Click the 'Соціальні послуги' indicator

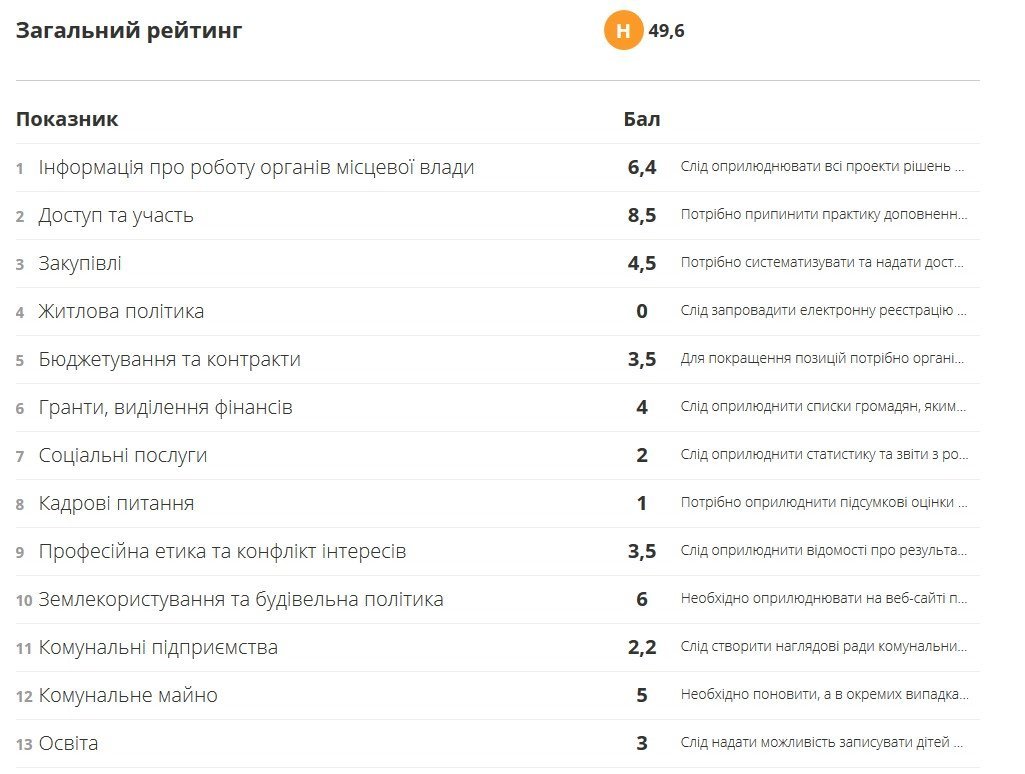(x=123, y=456)
